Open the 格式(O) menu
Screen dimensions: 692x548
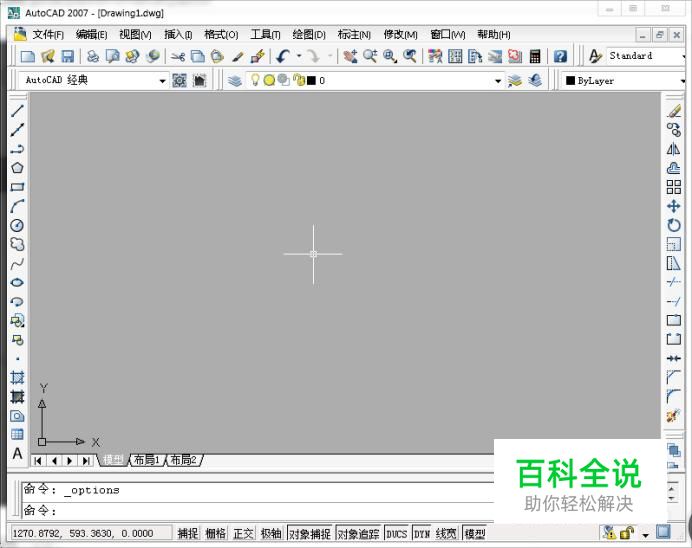(x=221, y=34)
